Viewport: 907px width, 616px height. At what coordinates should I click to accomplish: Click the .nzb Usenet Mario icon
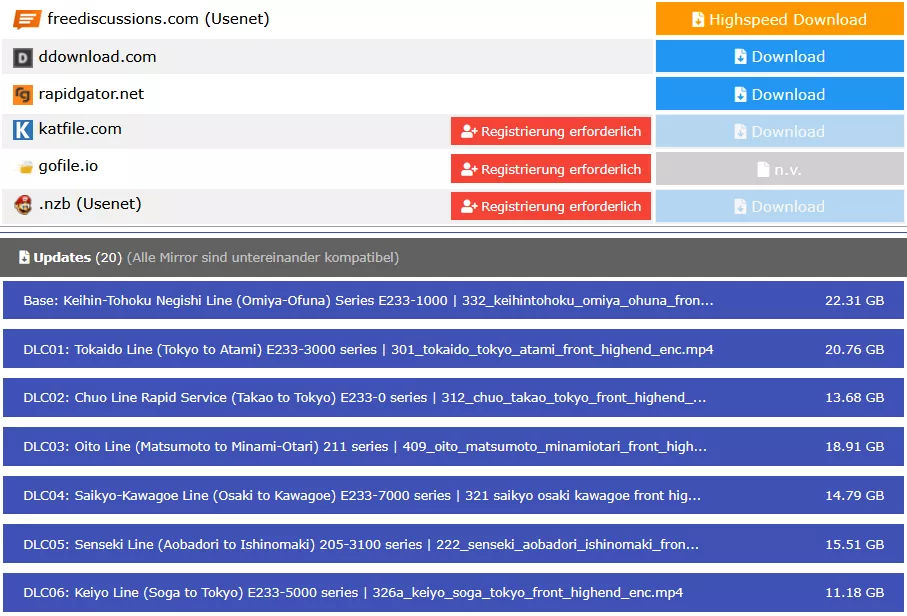(23, 204)
